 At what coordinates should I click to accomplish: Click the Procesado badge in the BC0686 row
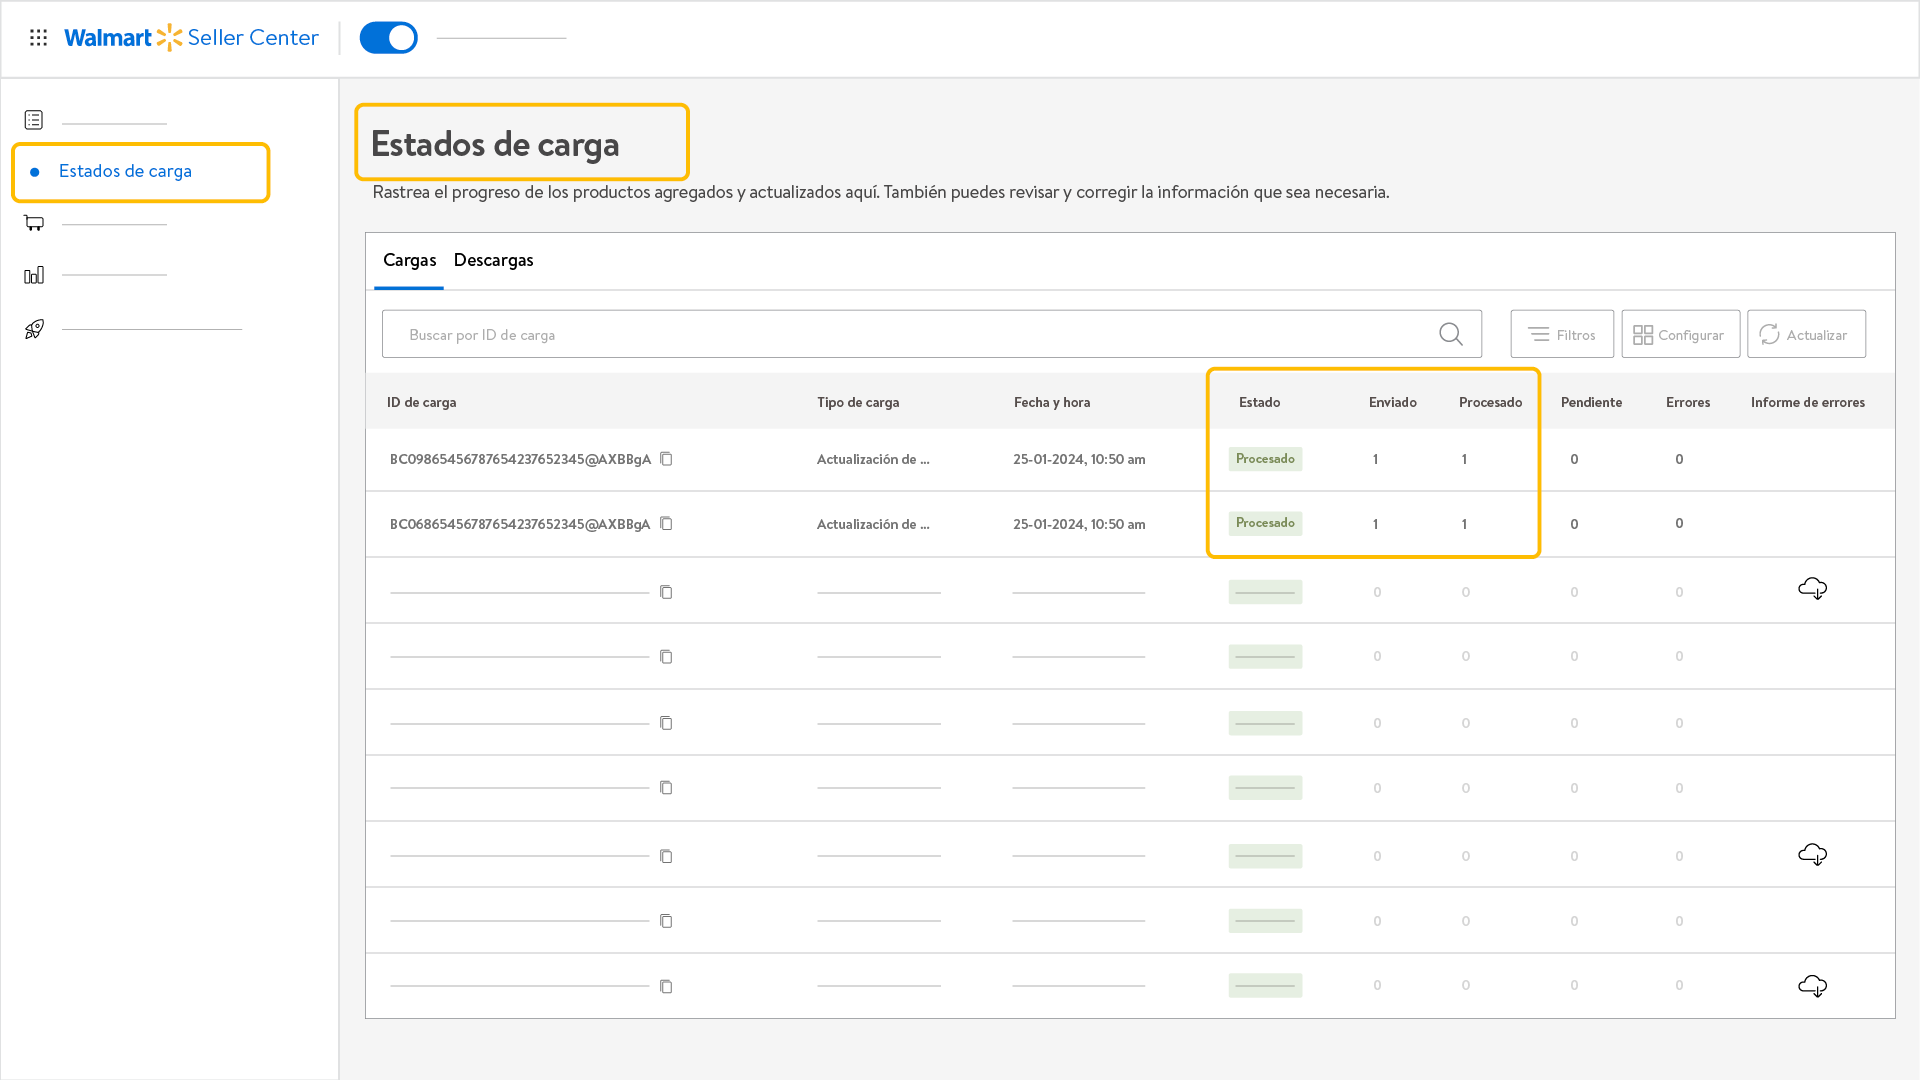(1265, 523)
